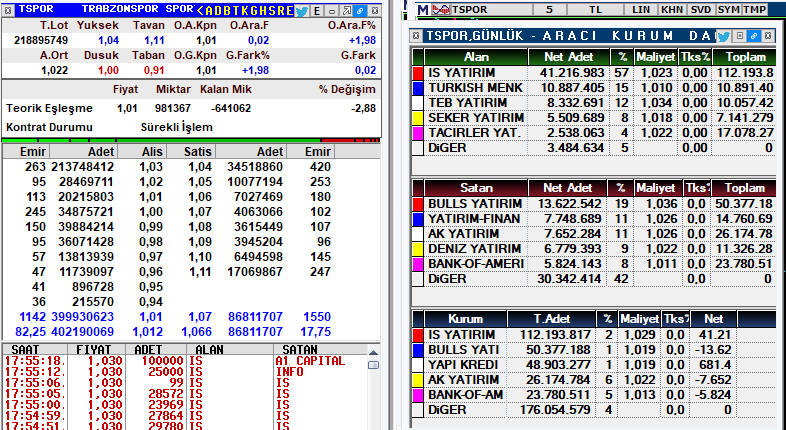Viewport: 786px width, 430px height.
Task: Select LIN in the chart toolbar
Action: pyautogui.click(x=641, y=9)
